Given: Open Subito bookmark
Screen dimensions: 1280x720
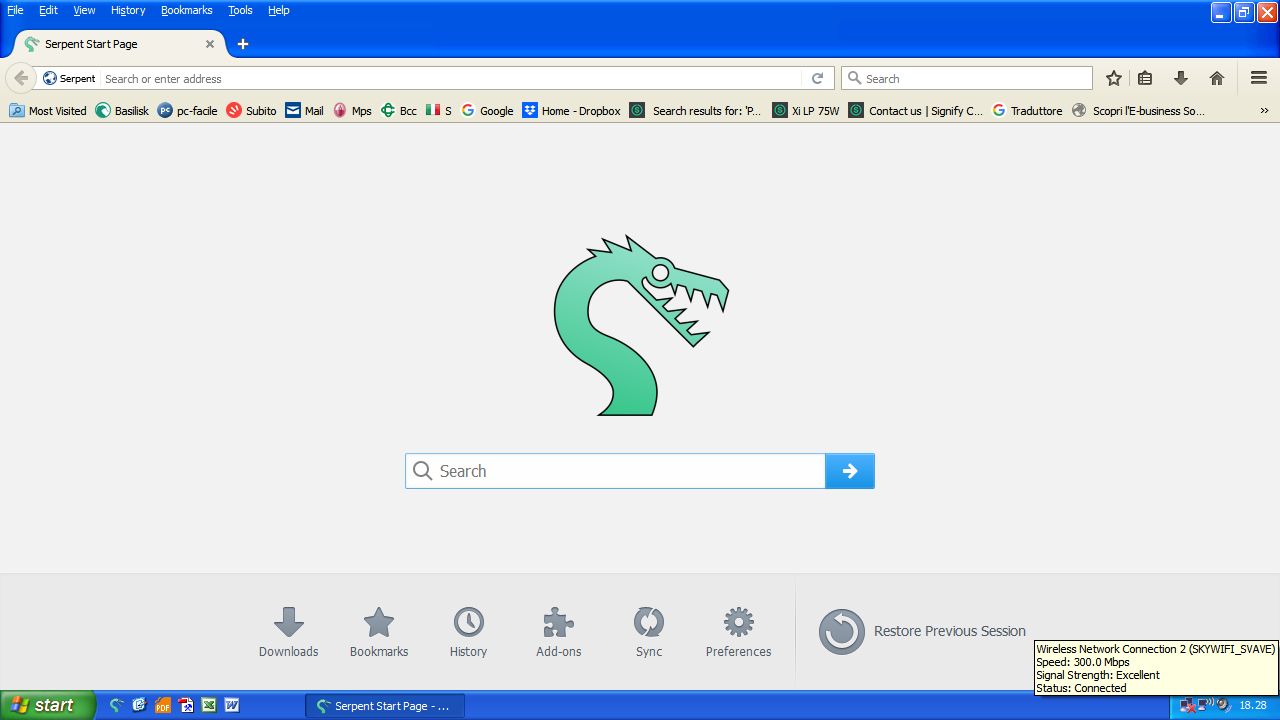Looking at the screenshot, I should 251,111.
